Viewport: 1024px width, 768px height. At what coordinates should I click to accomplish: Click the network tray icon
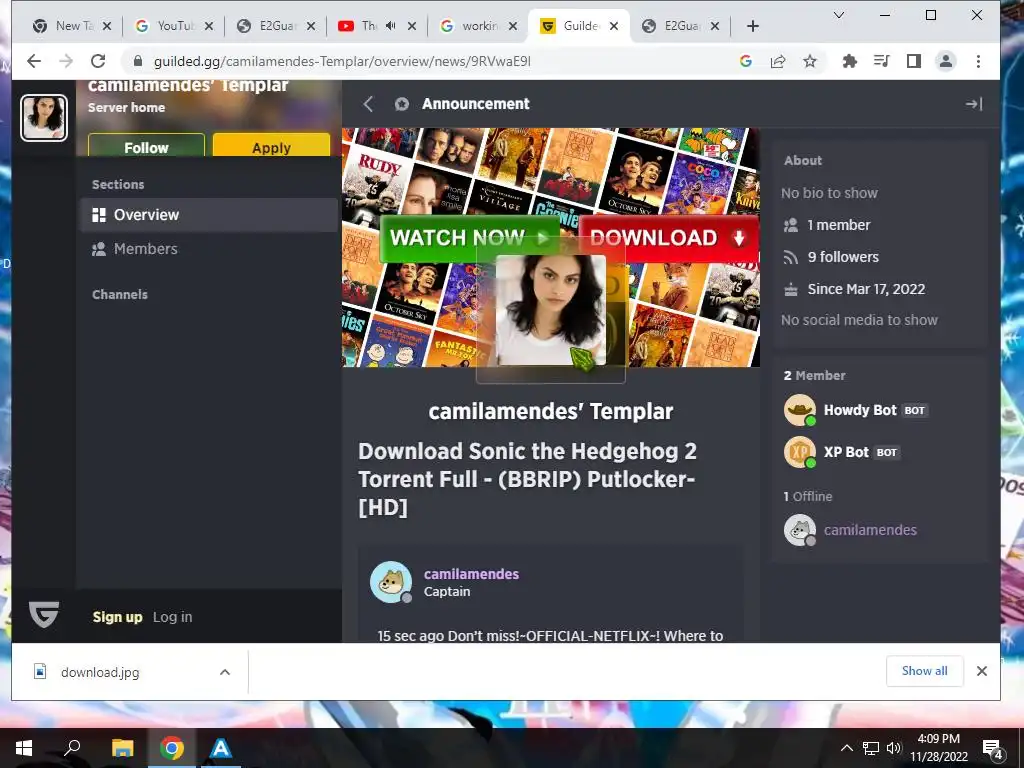click(x=871, y=748)
